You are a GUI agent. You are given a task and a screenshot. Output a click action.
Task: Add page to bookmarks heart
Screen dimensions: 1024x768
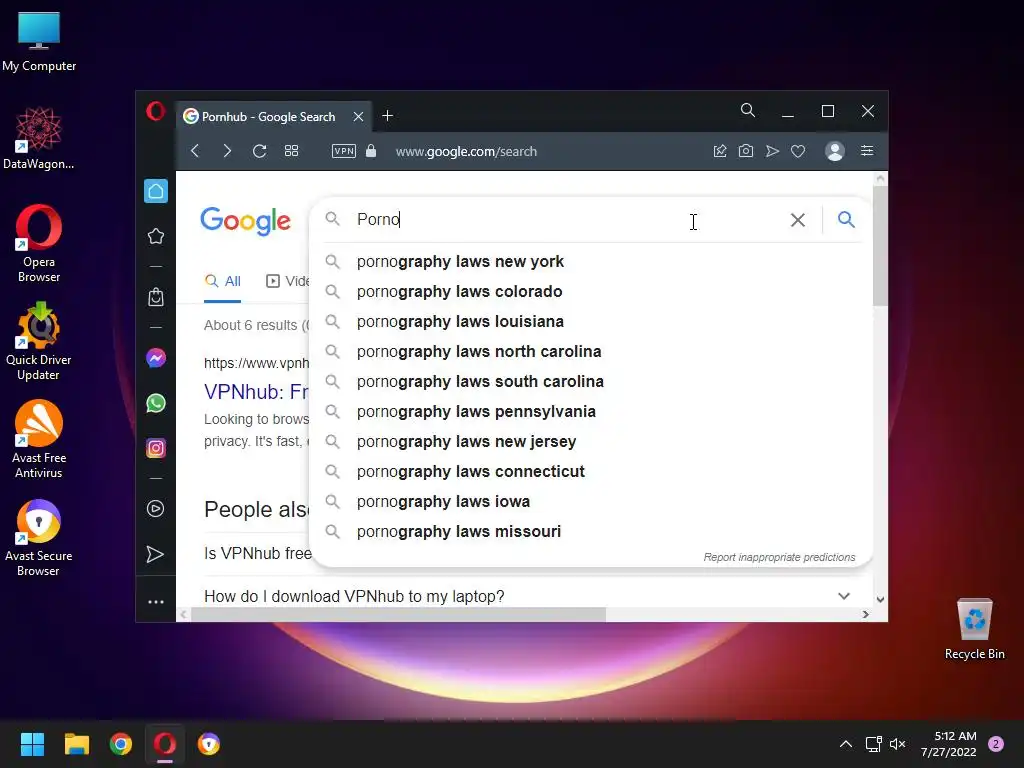tap(798, 151)
